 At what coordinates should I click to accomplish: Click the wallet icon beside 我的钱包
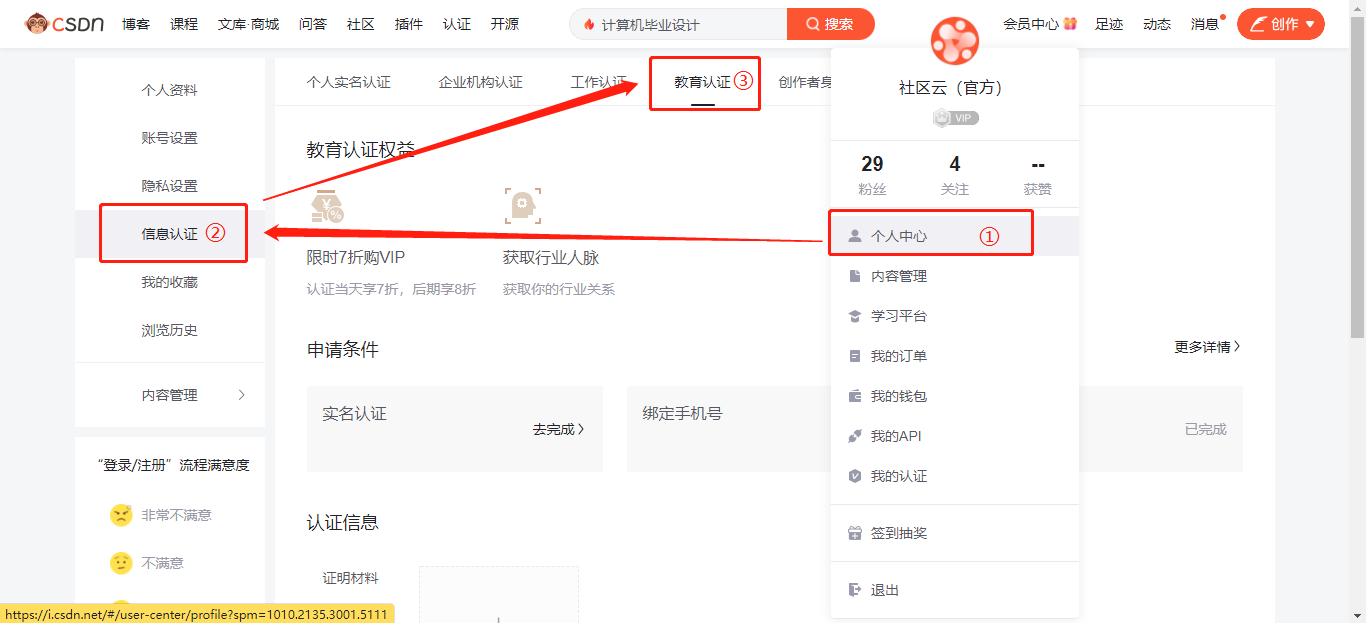[x=855, y=396]
